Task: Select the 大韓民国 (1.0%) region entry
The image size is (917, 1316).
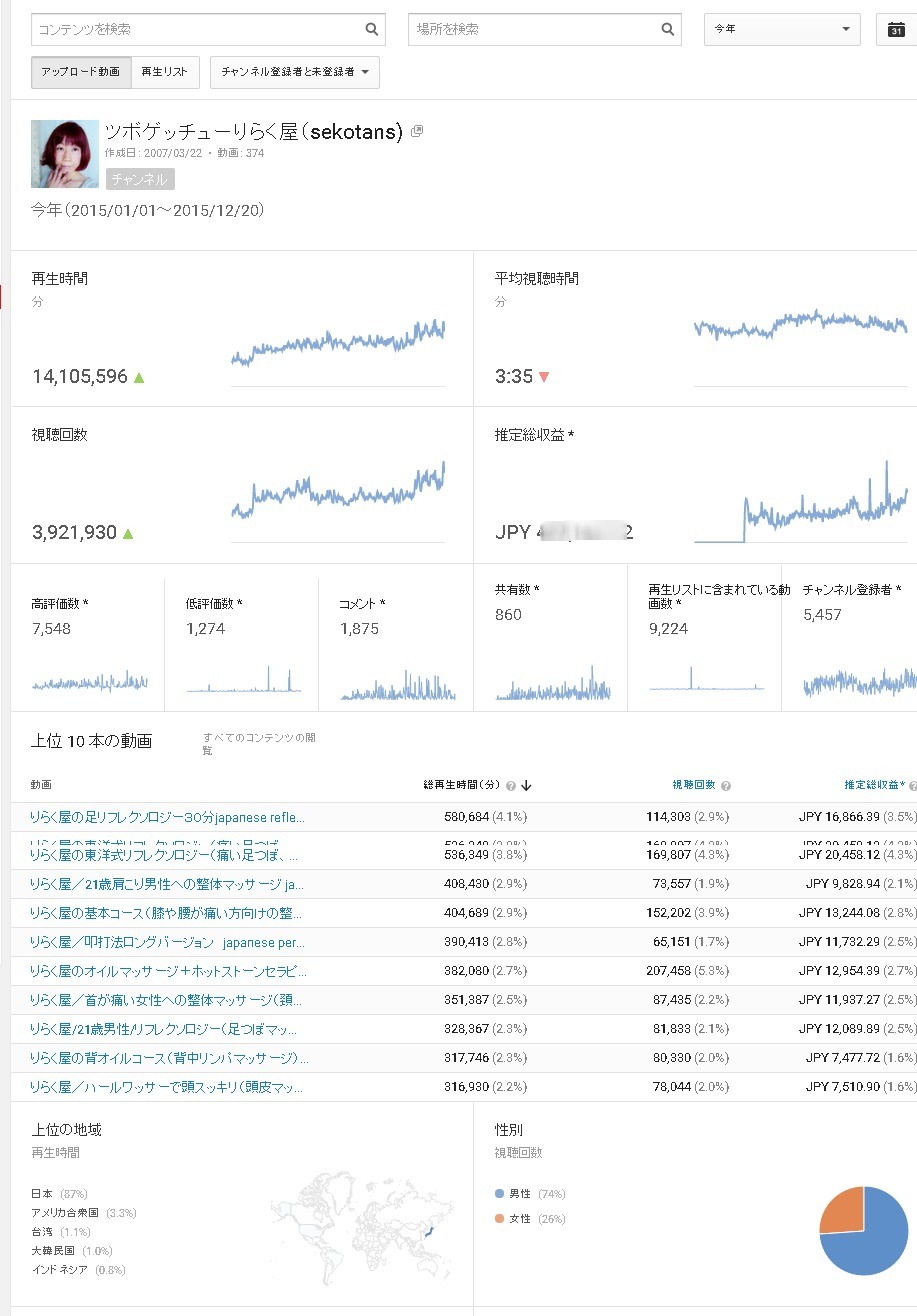Action: pos(72,1251)
